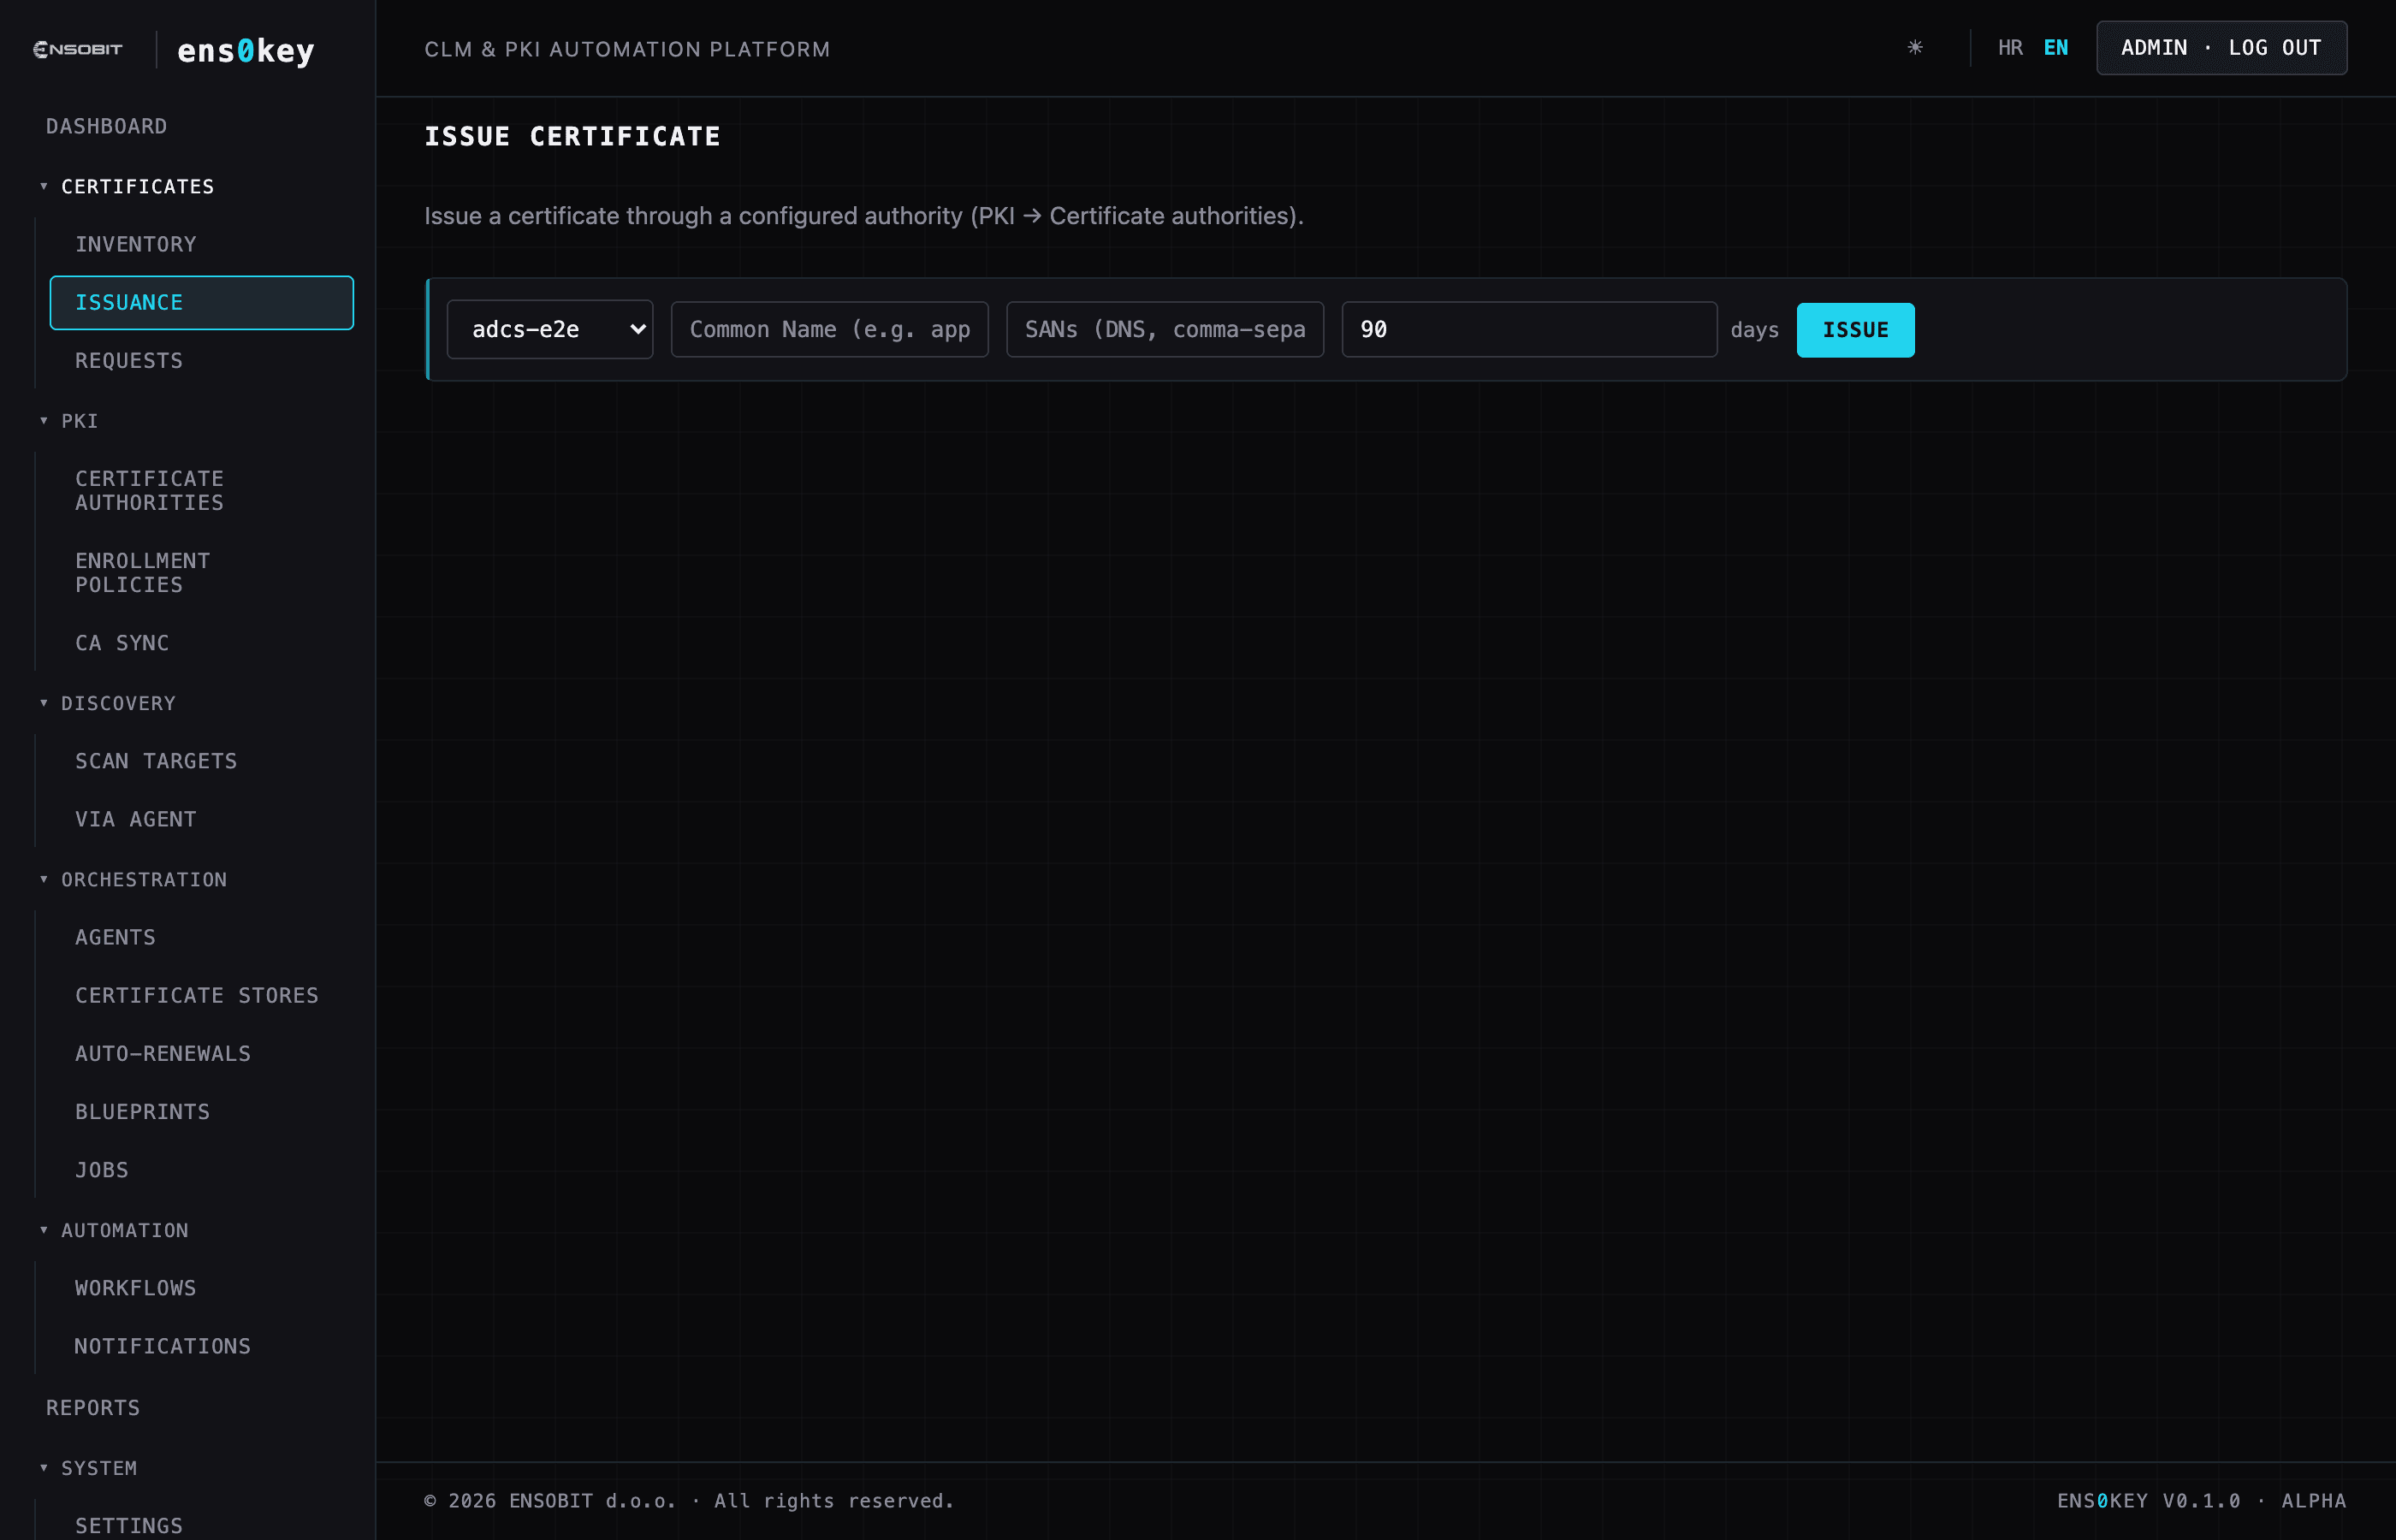Click the validity days field showing 90

(1529, 329)
